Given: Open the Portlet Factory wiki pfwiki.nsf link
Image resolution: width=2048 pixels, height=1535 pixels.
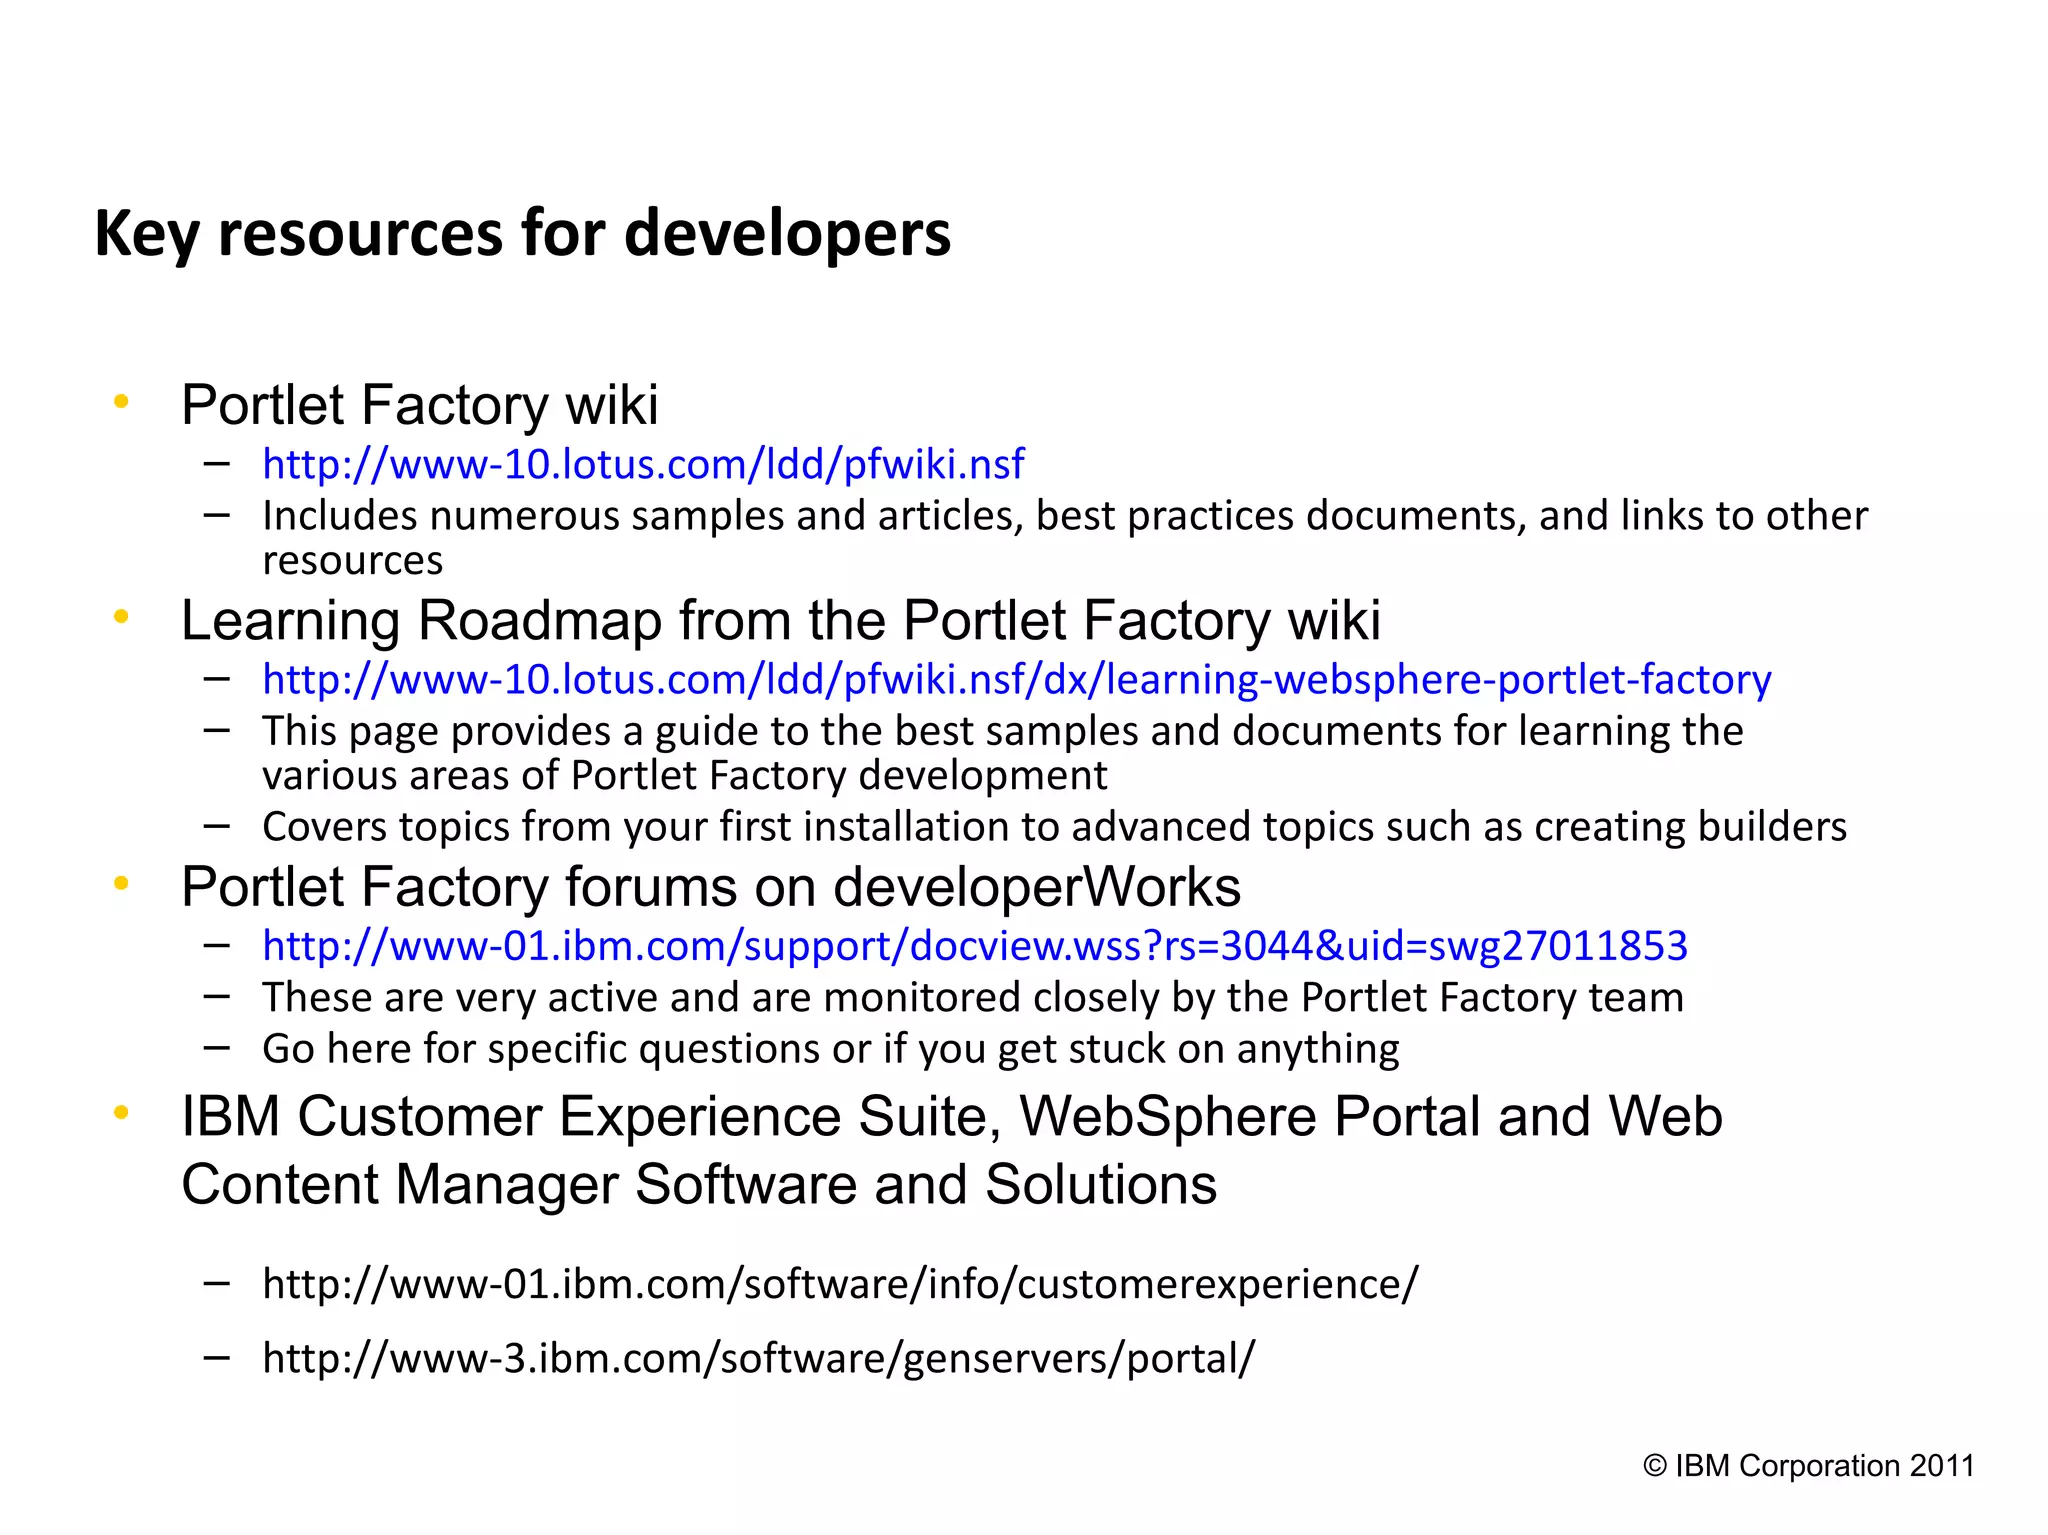Looking at the screenshot, I should [643, 464].
